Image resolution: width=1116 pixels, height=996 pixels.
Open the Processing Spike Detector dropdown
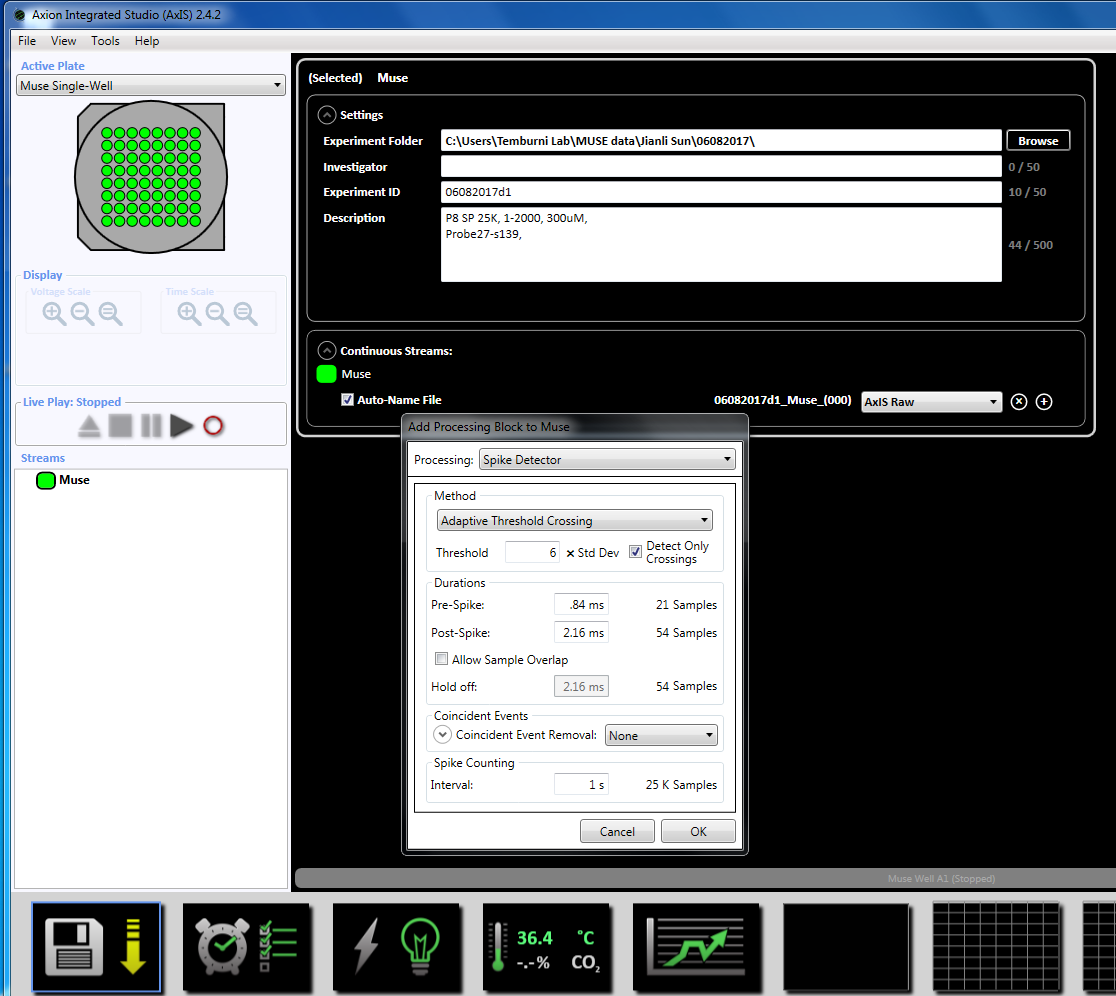point(607,460)
